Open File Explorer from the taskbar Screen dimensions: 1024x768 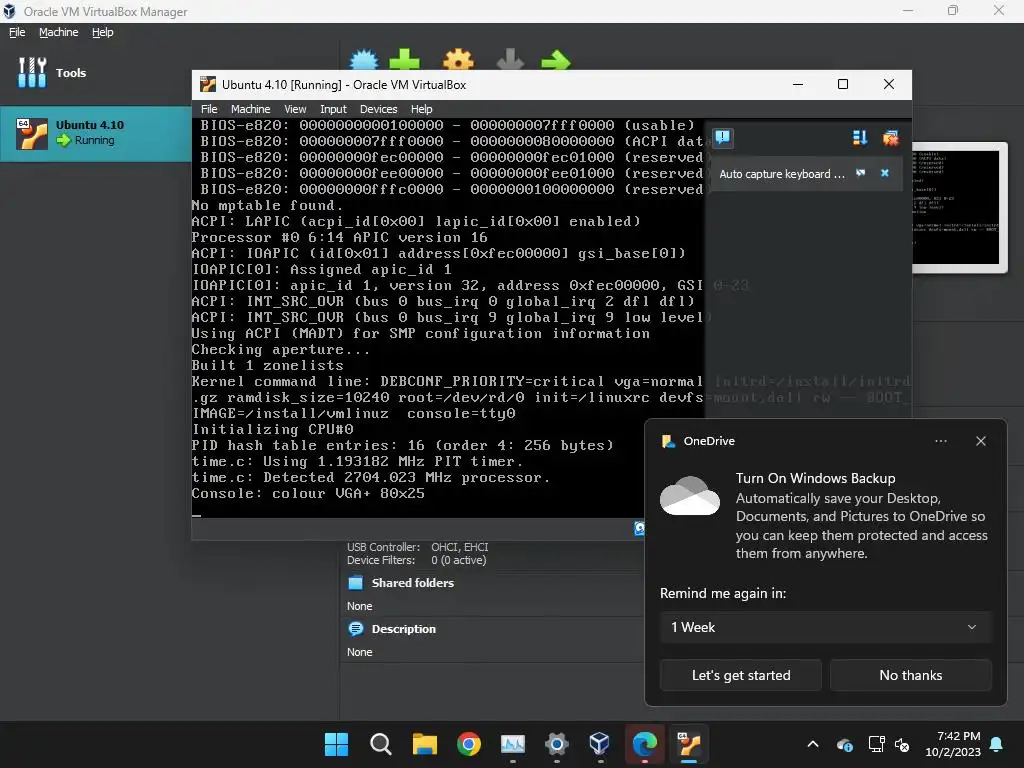click(x=424, y=744)
